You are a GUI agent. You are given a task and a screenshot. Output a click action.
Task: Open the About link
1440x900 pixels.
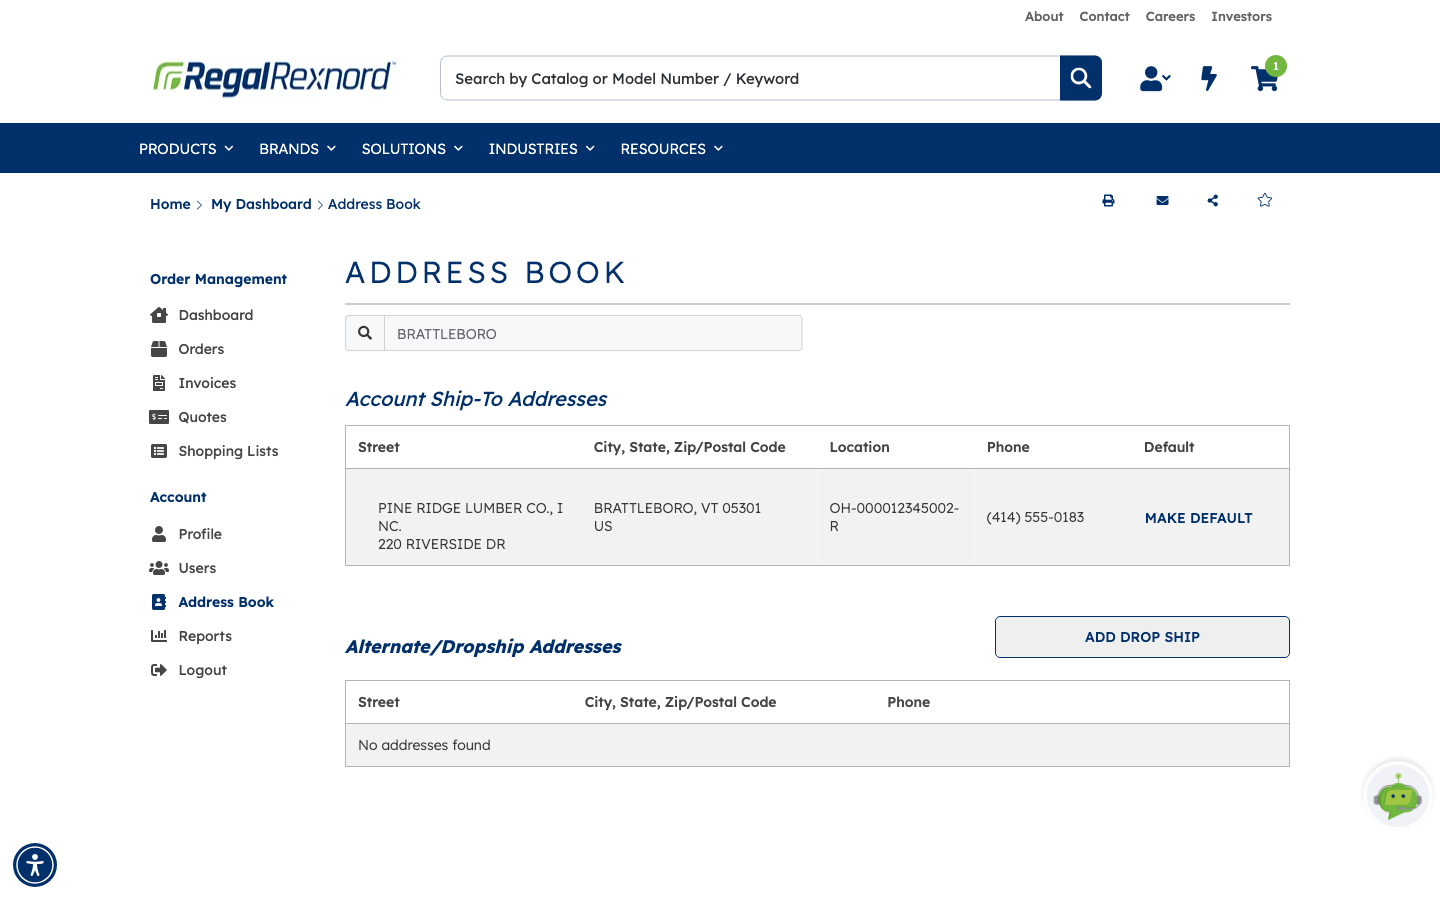[x=1044, y=17]
